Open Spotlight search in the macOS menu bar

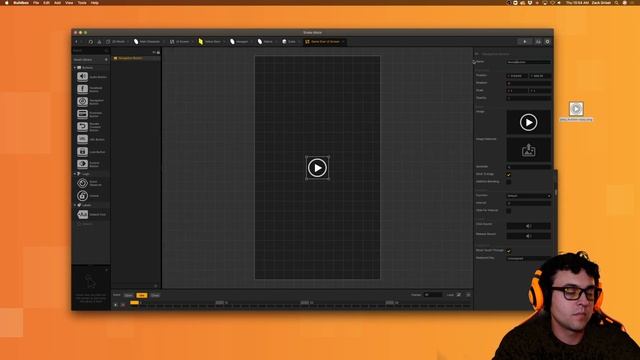click(x=616, y=3)
